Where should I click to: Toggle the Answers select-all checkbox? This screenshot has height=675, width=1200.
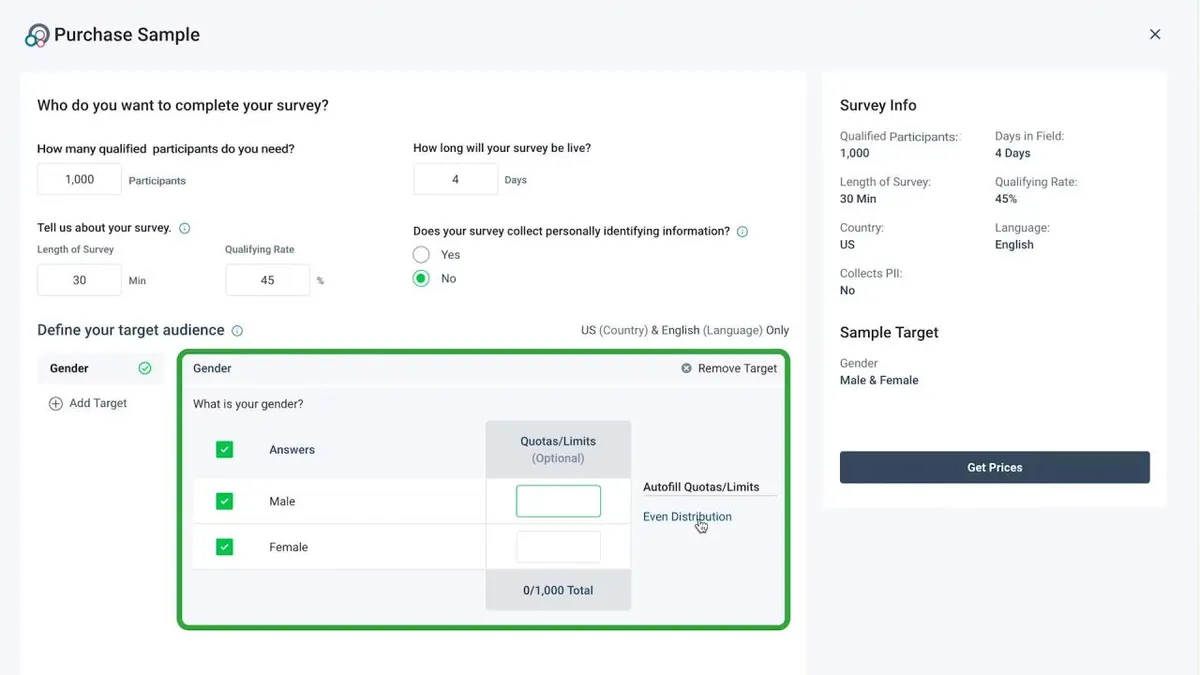coord(224,450)
